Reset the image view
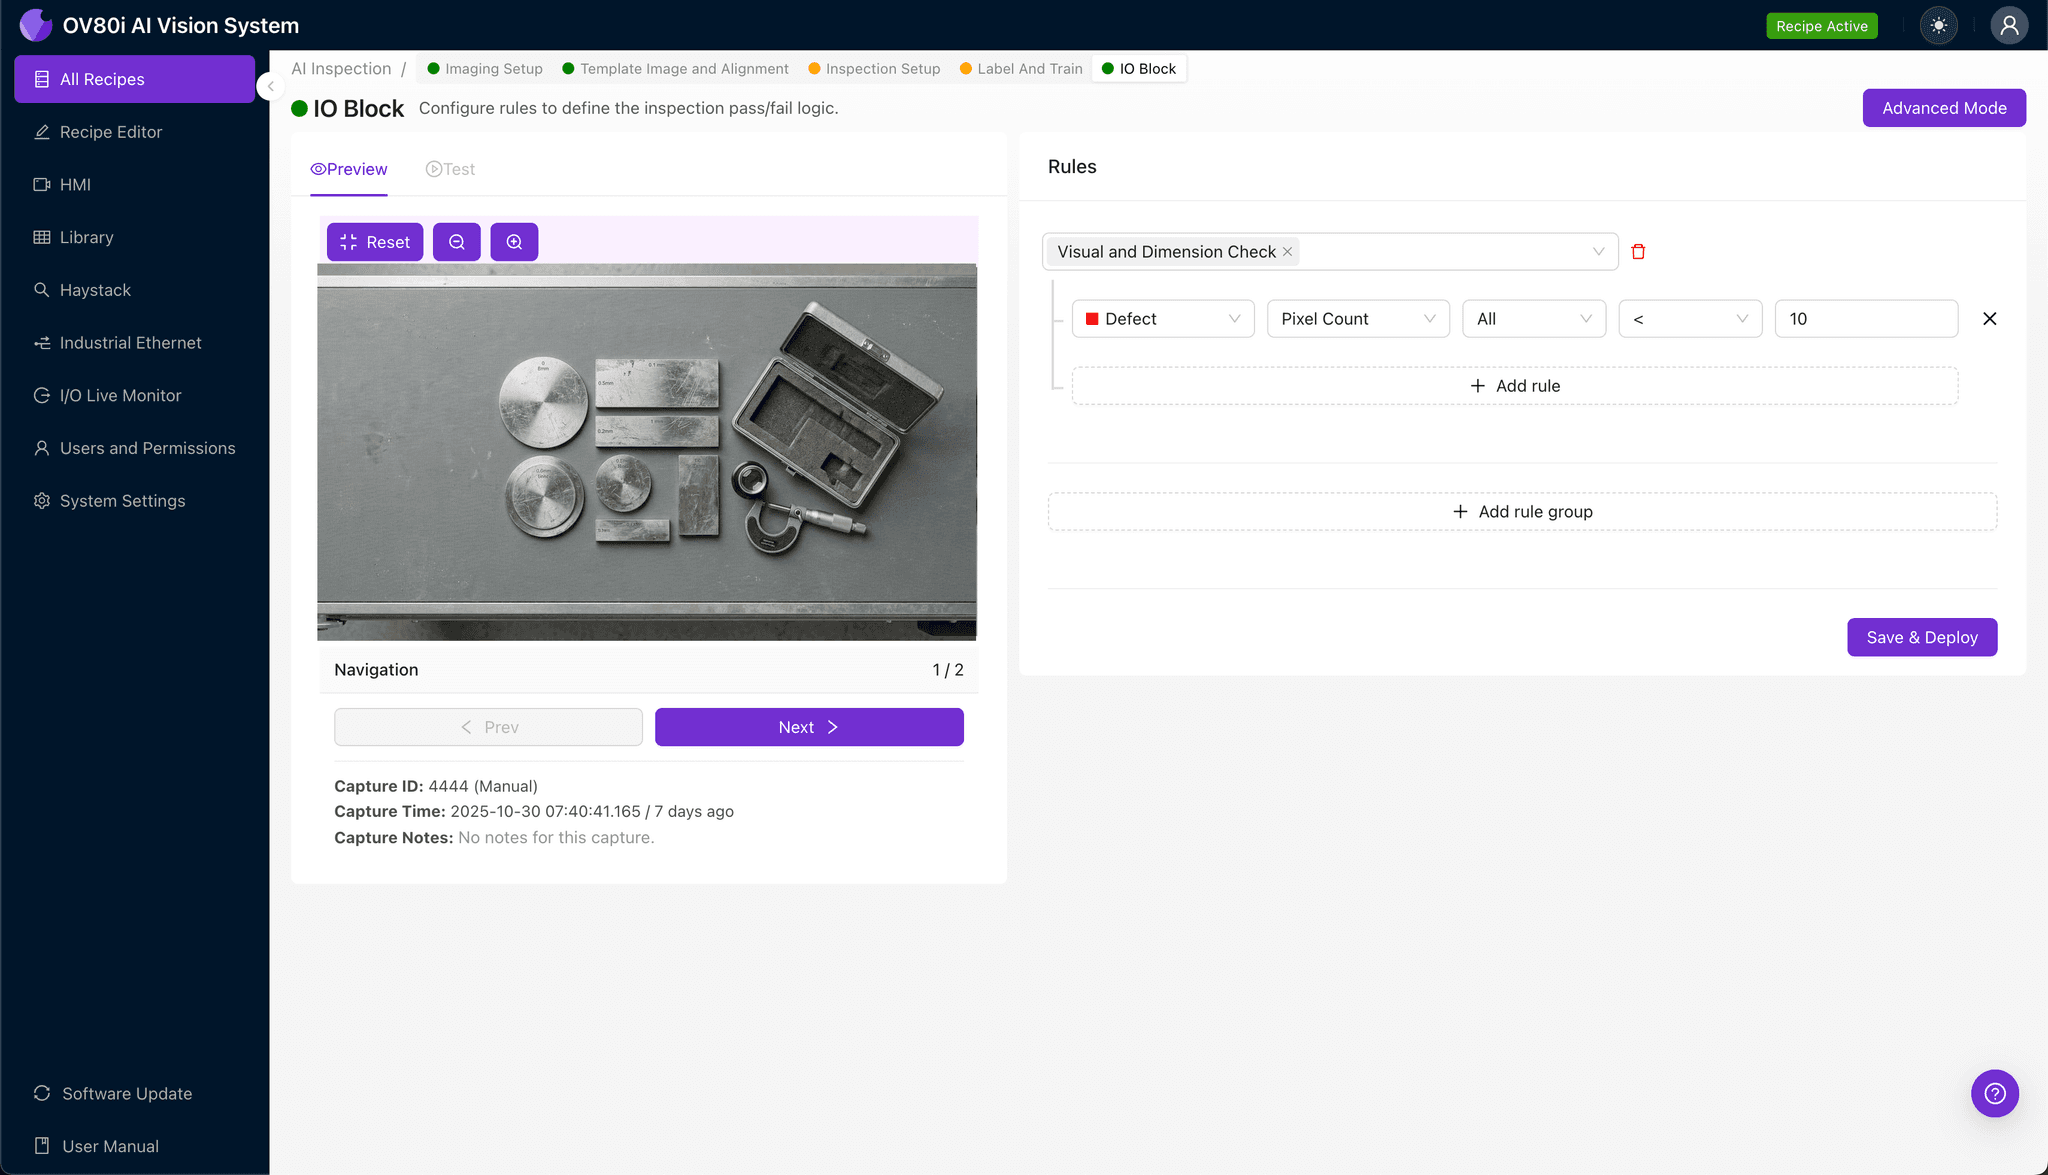Screen dimensions: 2048x1175 pos(375,242)
